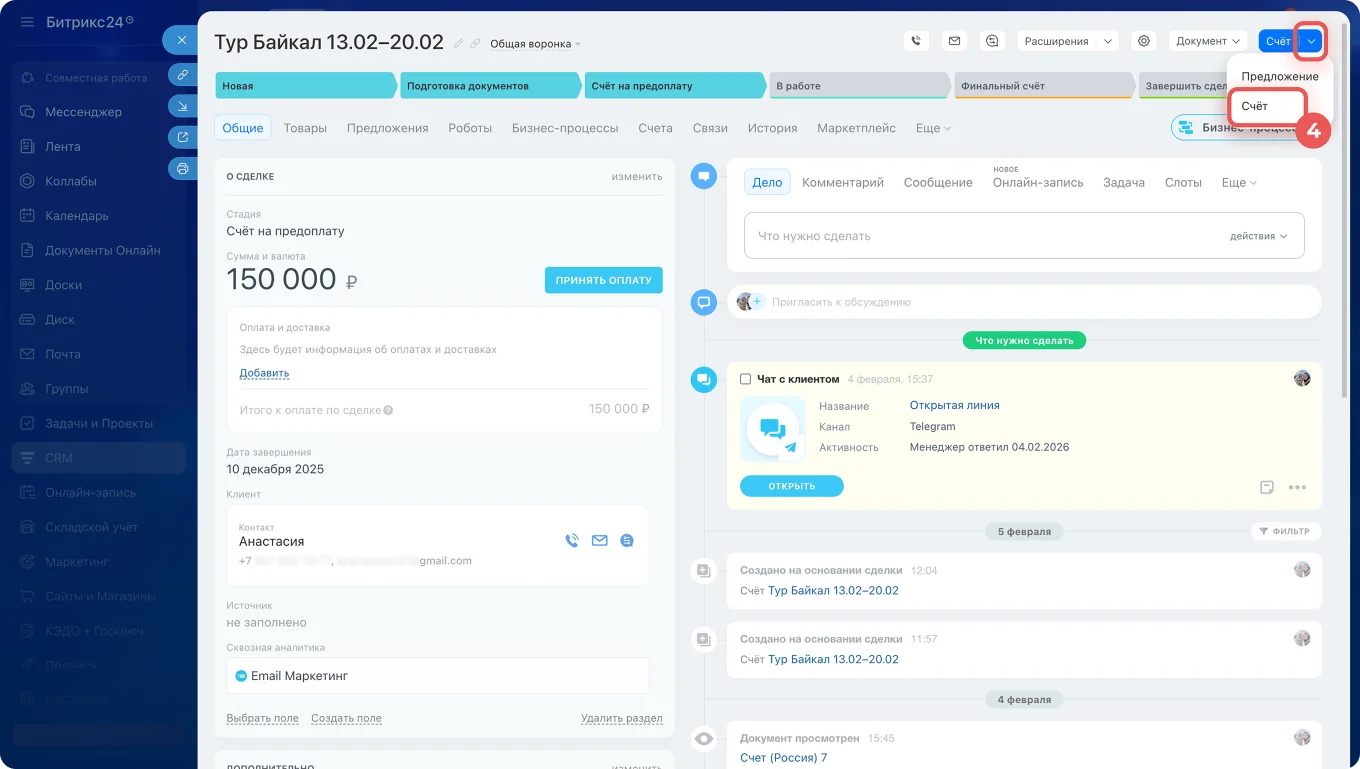The image size is (1360, 769).
Task: Select the В работе pipeline stage
Action: coord(858,86)
